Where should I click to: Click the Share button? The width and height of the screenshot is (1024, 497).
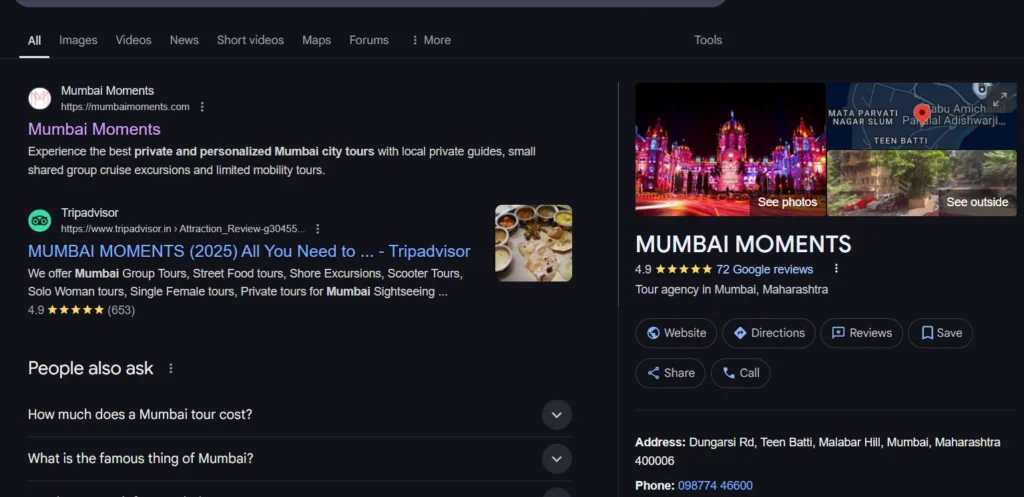670,373
